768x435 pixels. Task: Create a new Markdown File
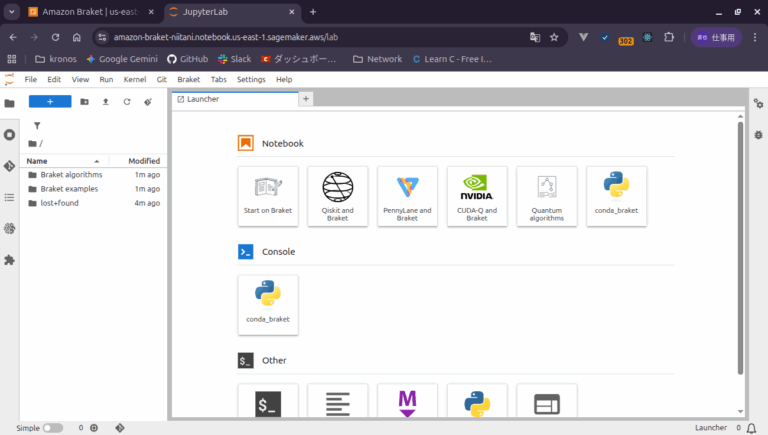coord(407,401)
